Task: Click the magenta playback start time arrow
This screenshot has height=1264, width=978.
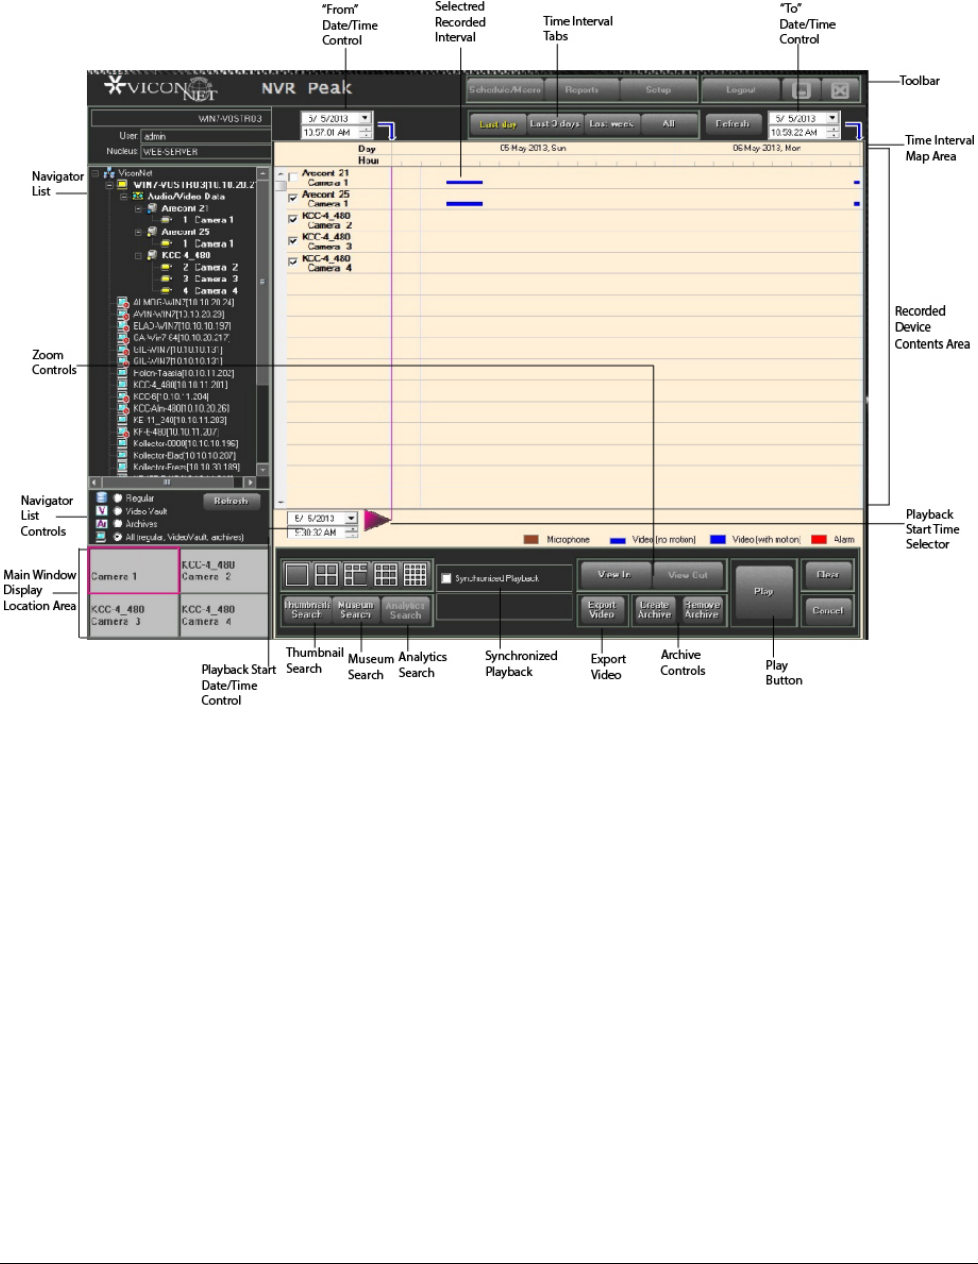Action: (x=377, y=518)
